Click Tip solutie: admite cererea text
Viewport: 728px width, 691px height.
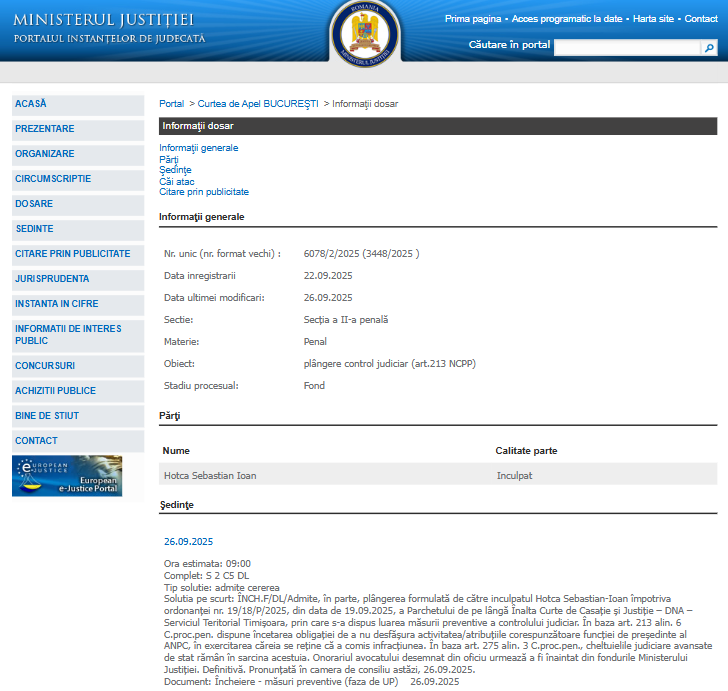(222, 588)
